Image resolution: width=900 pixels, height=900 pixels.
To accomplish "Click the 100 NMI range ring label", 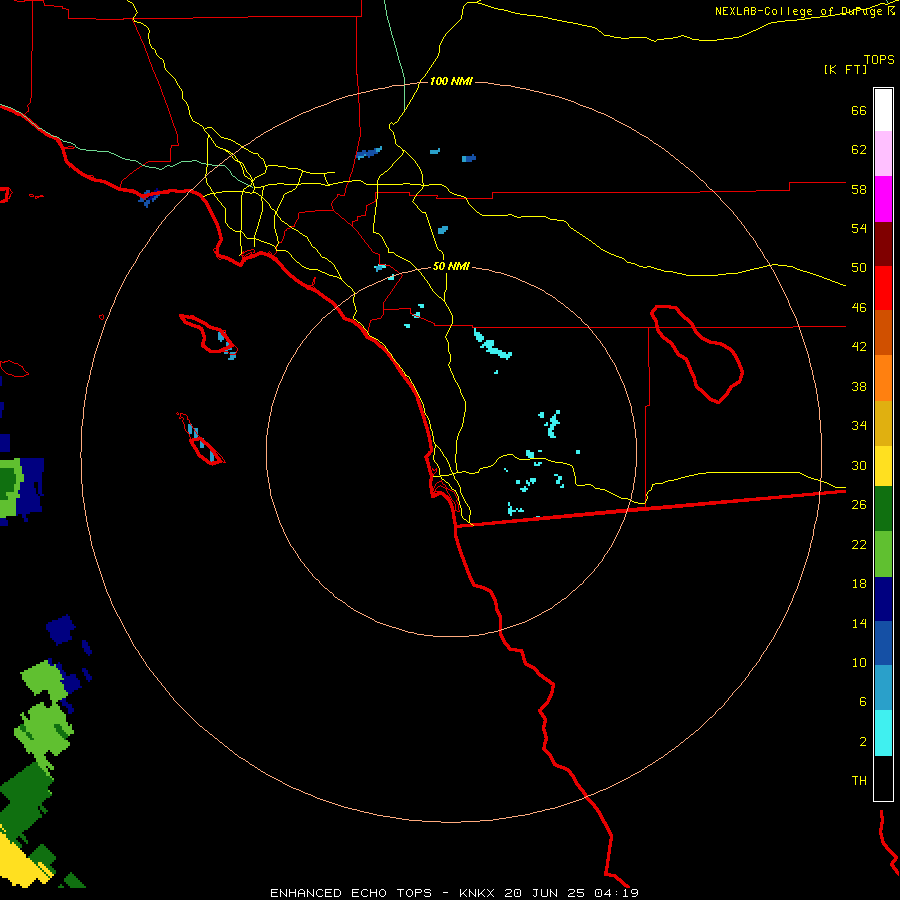I will click(x=451, y=82).
